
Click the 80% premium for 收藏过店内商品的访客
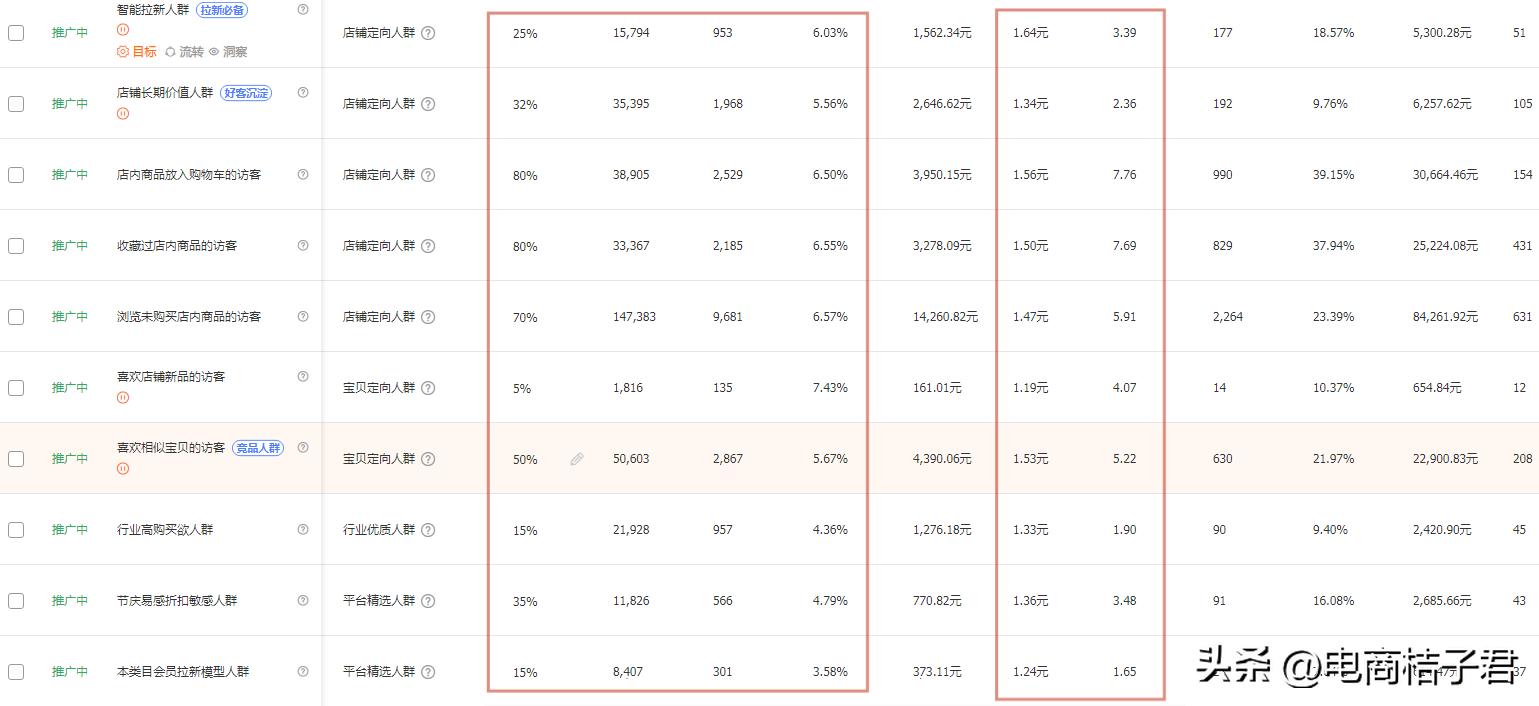(525, 247)
